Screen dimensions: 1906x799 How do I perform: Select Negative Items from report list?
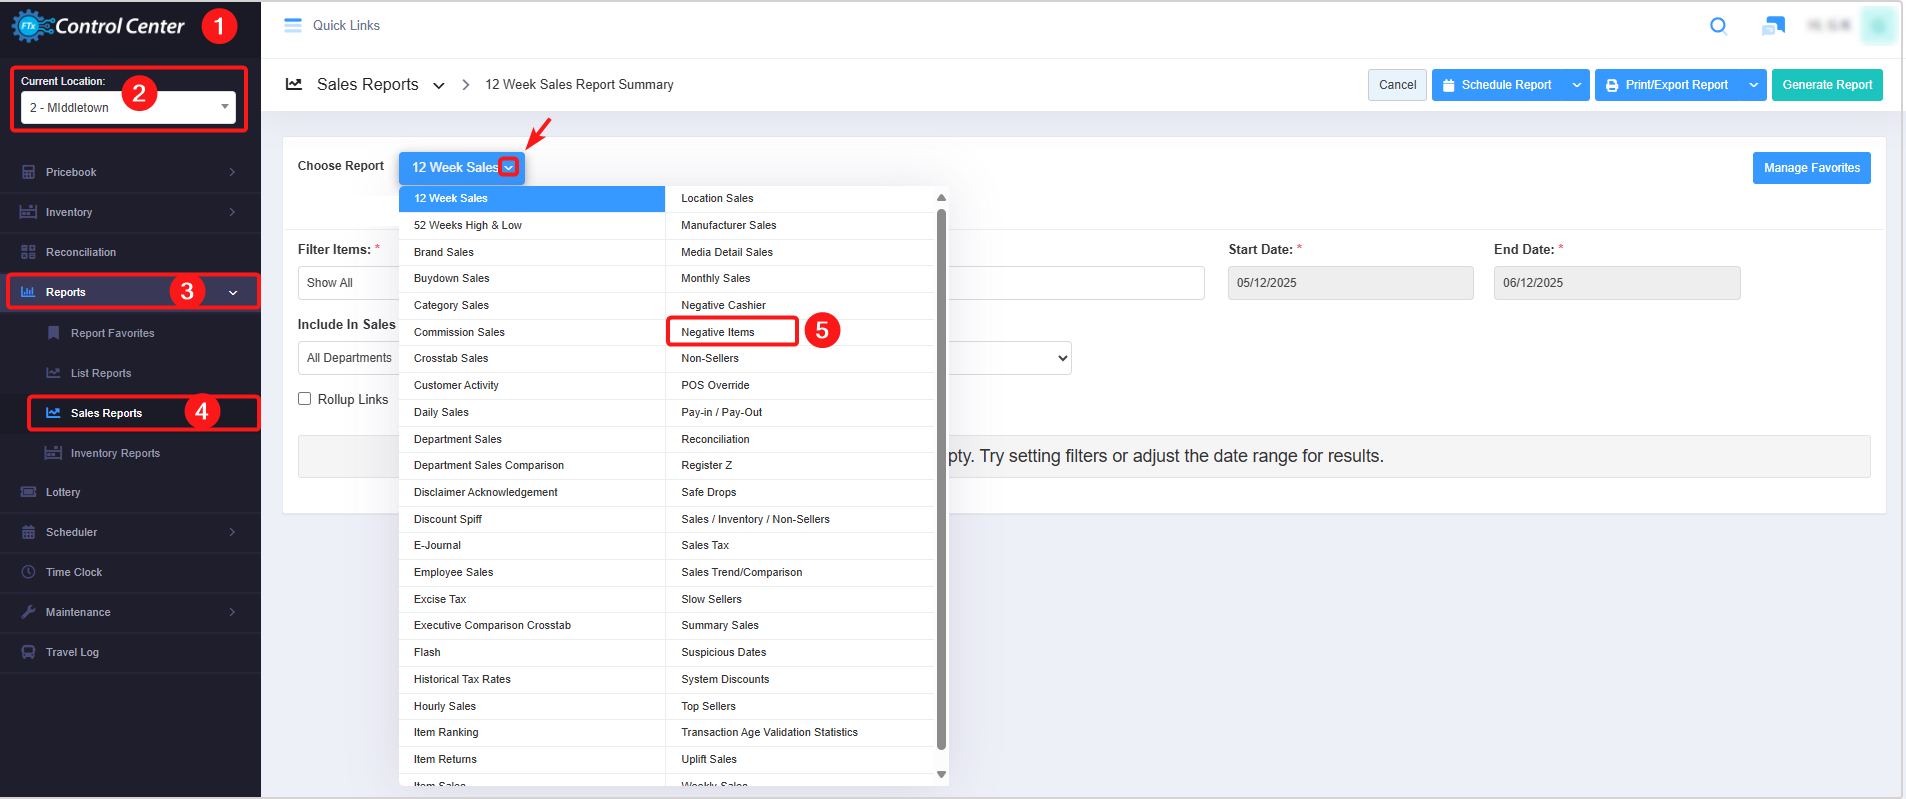tap(718, 332)
